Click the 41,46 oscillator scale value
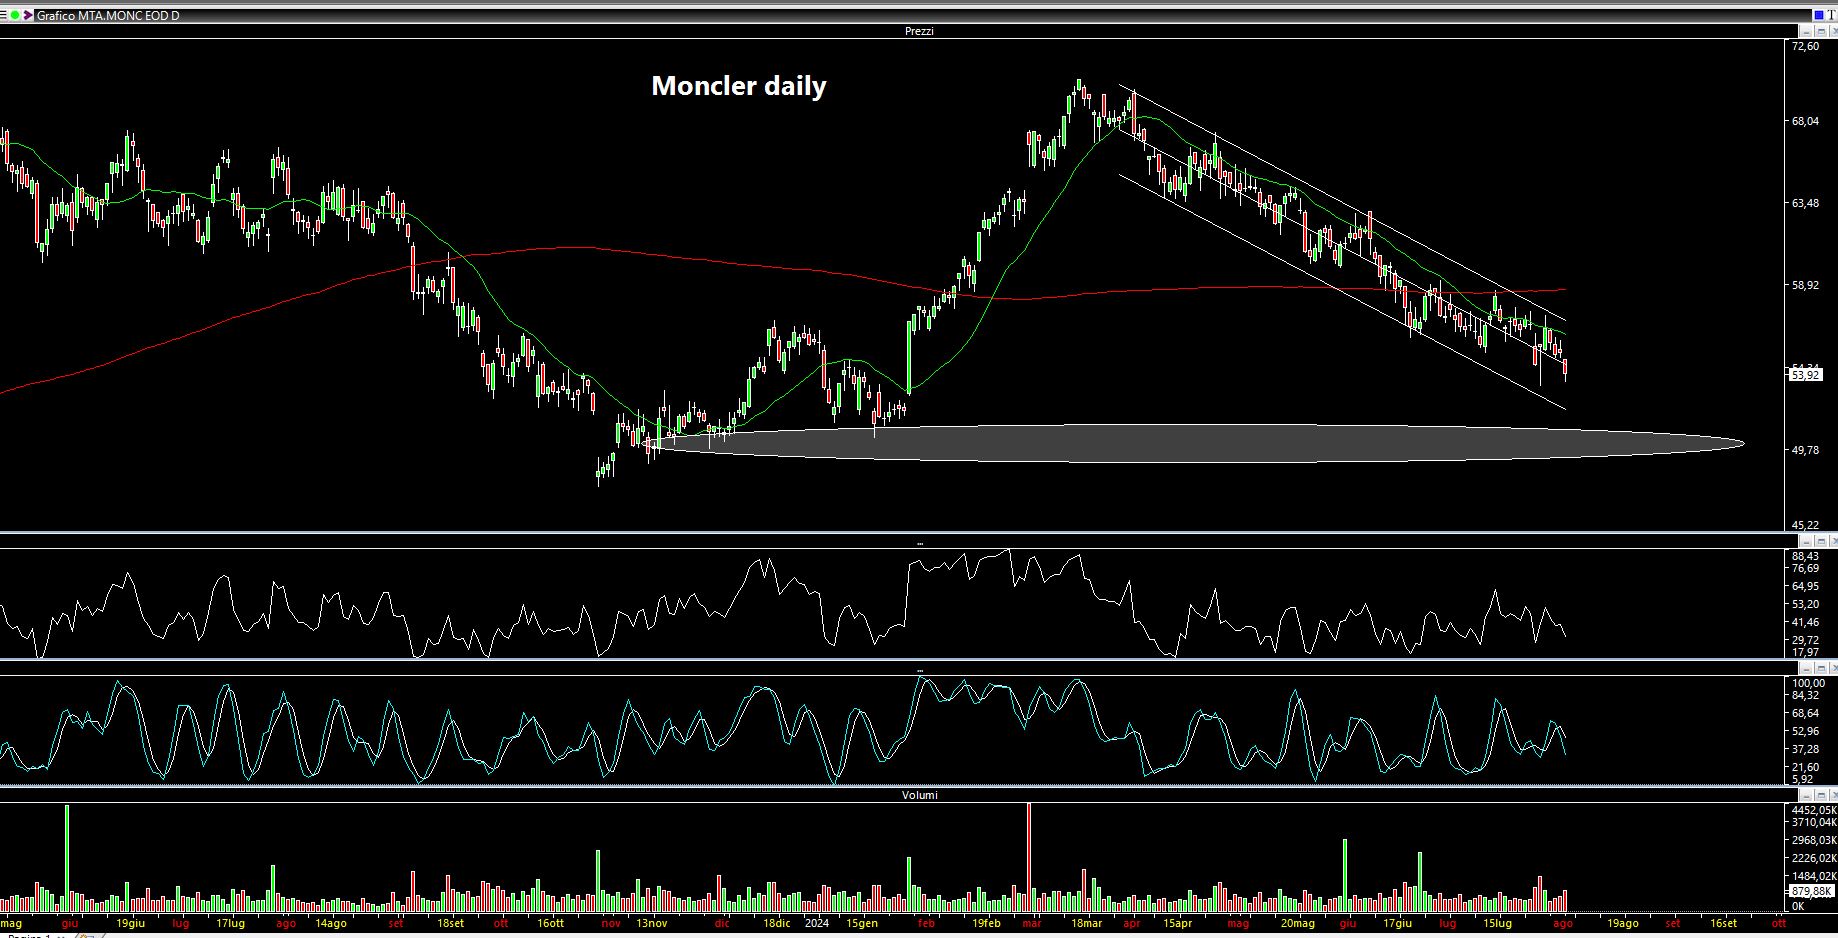This screenshot has width=1838, height=938. point(1805,622)
